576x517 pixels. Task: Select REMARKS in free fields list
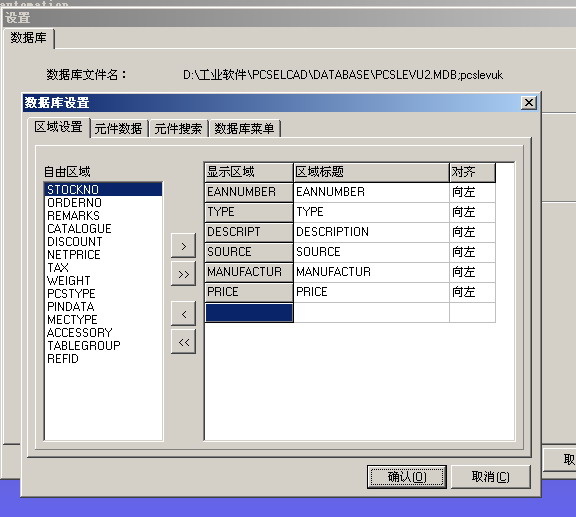coord(103,215)
